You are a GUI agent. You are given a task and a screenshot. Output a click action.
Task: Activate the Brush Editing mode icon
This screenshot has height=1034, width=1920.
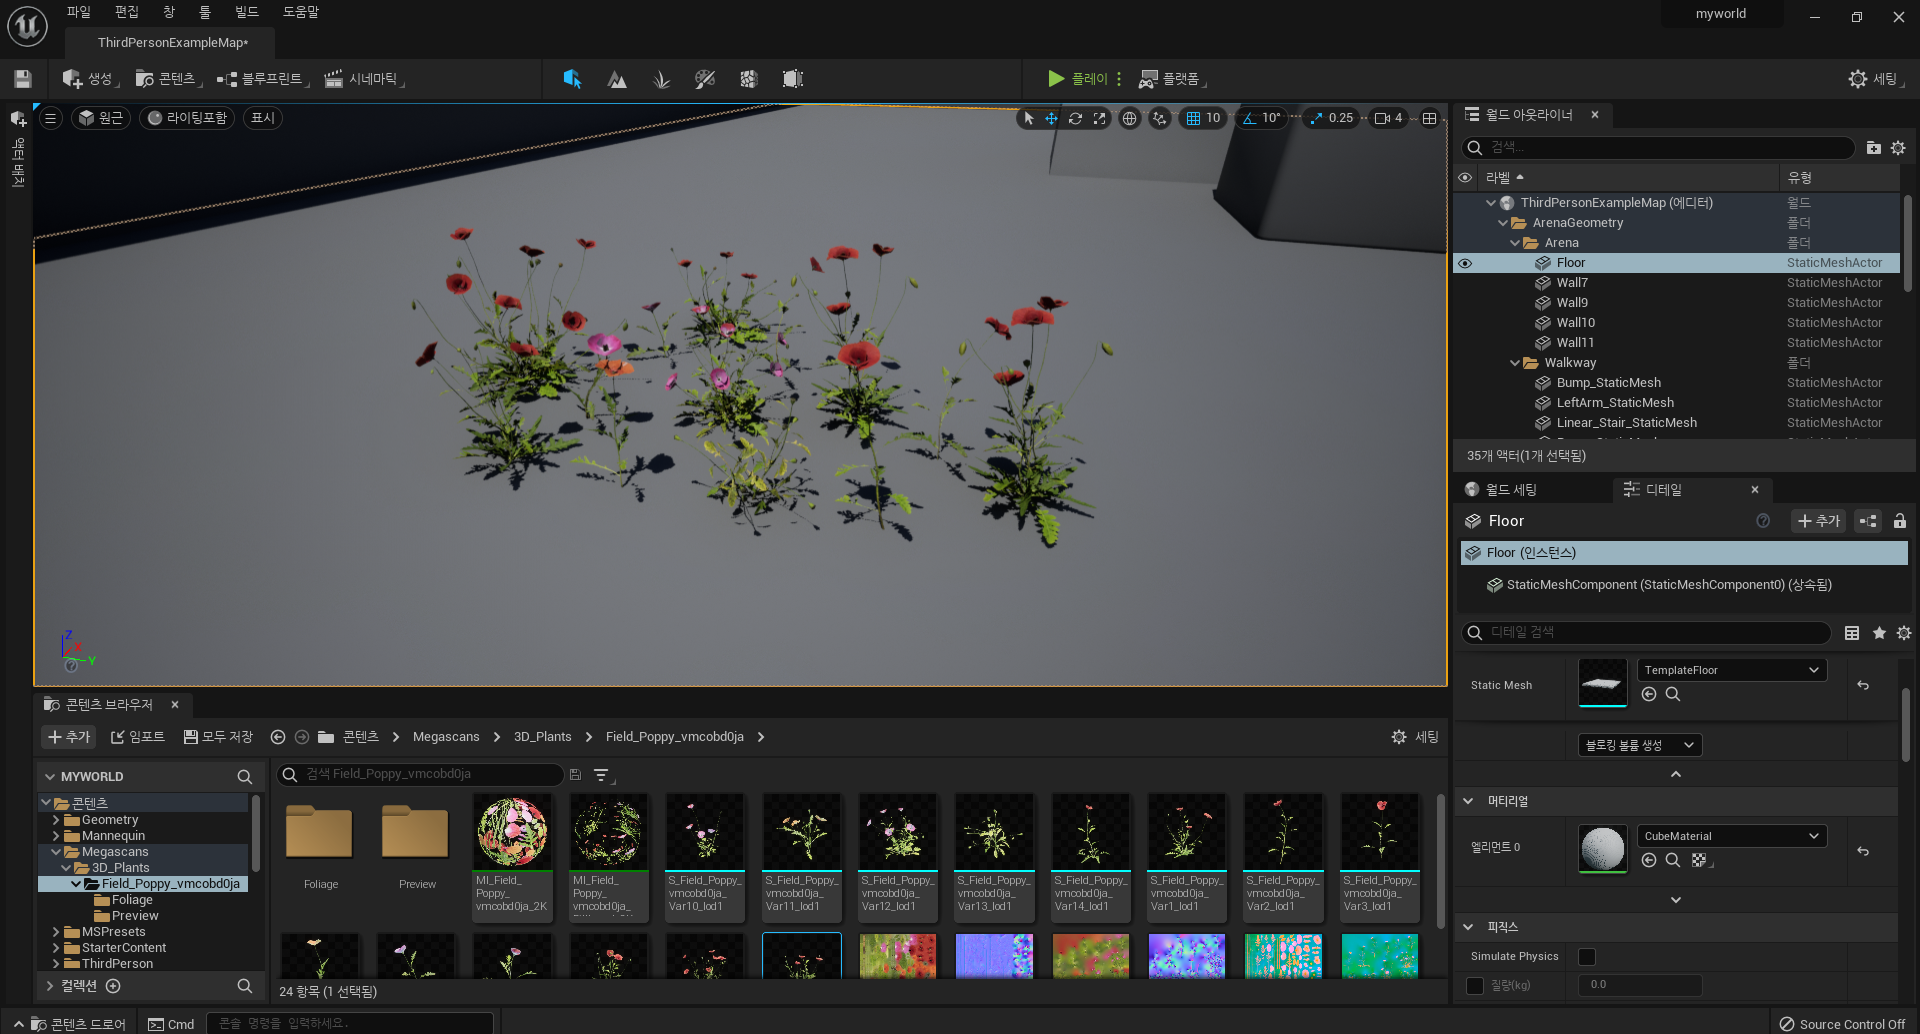793,79
